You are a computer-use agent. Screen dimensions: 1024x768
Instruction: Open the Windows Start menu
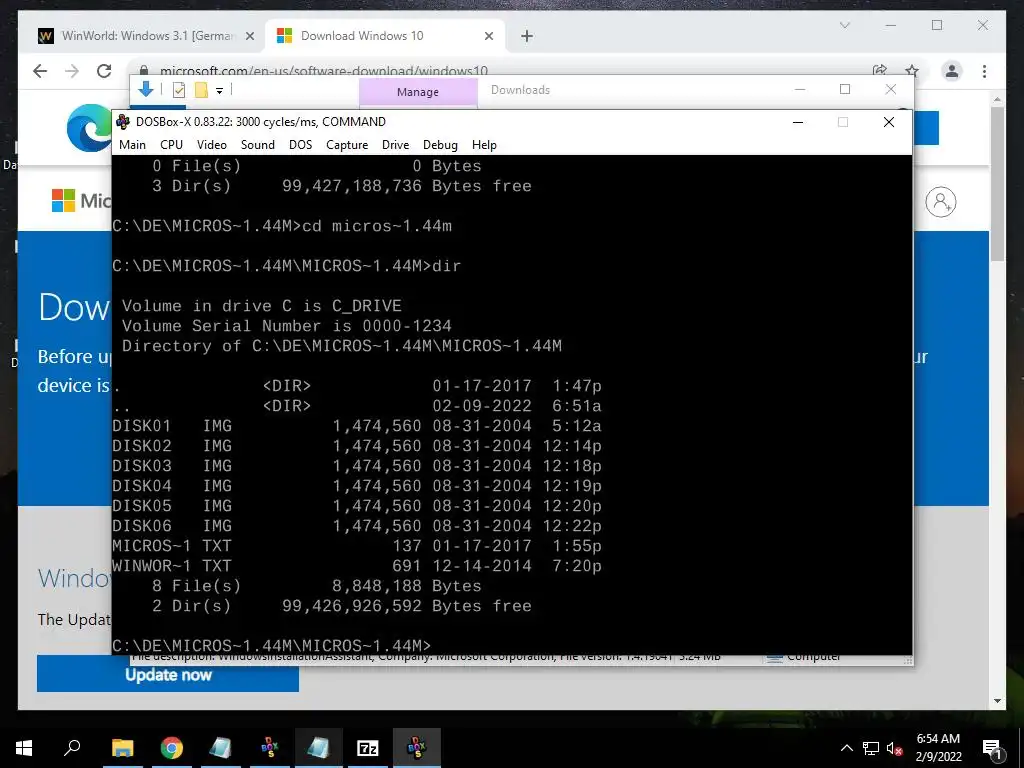(24, 748)
